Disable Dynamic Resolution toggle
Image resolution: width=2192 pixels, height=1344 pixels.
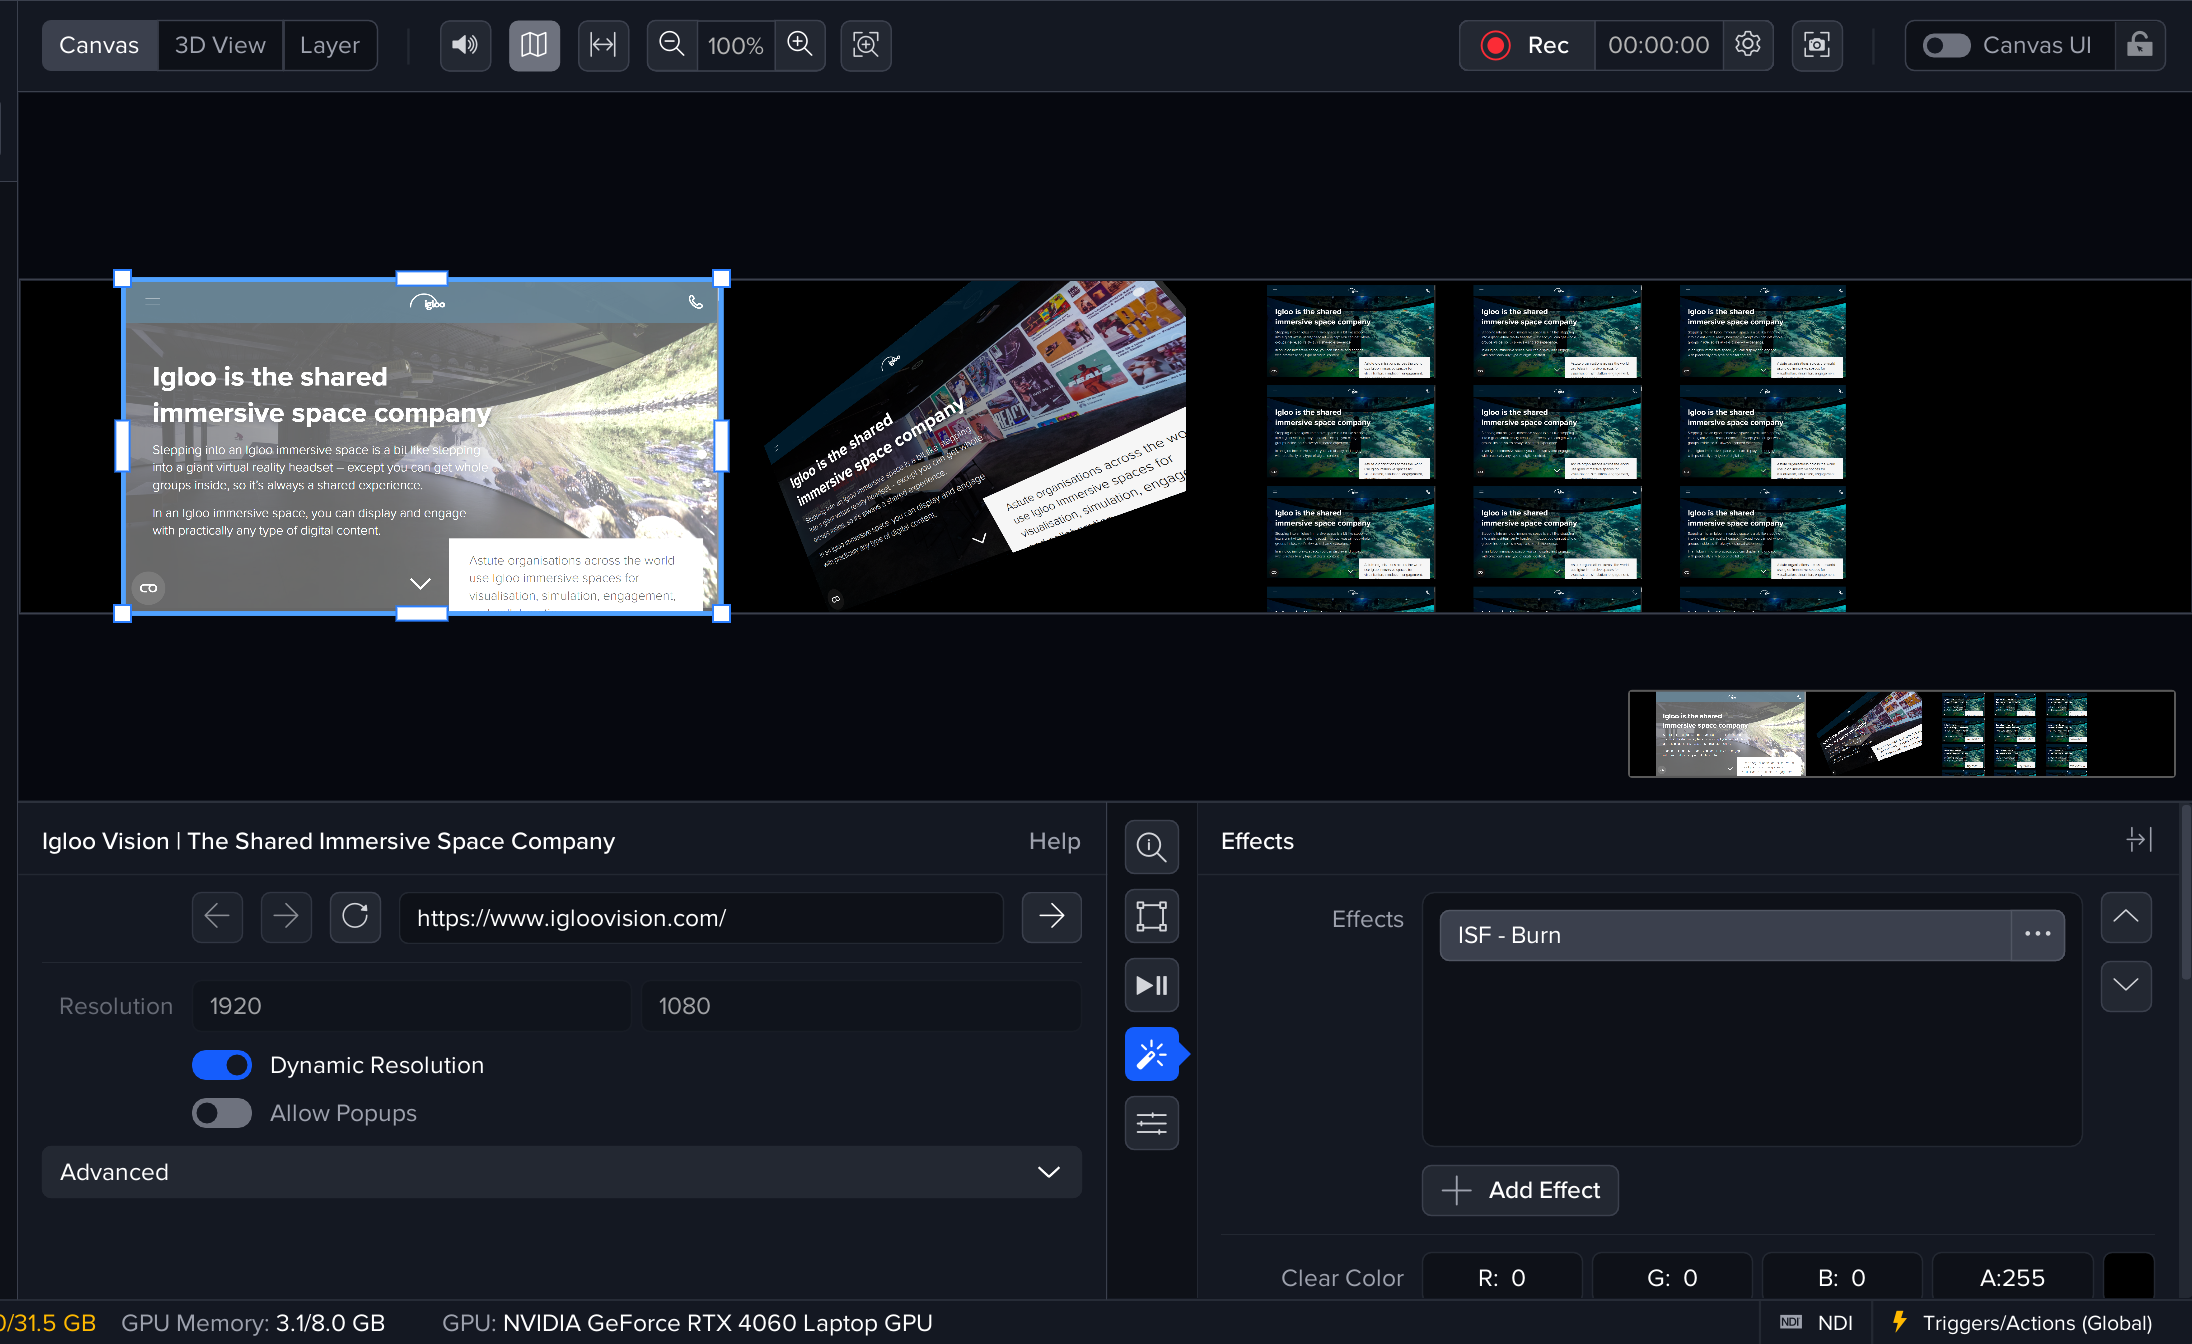tap(222, 1065)
